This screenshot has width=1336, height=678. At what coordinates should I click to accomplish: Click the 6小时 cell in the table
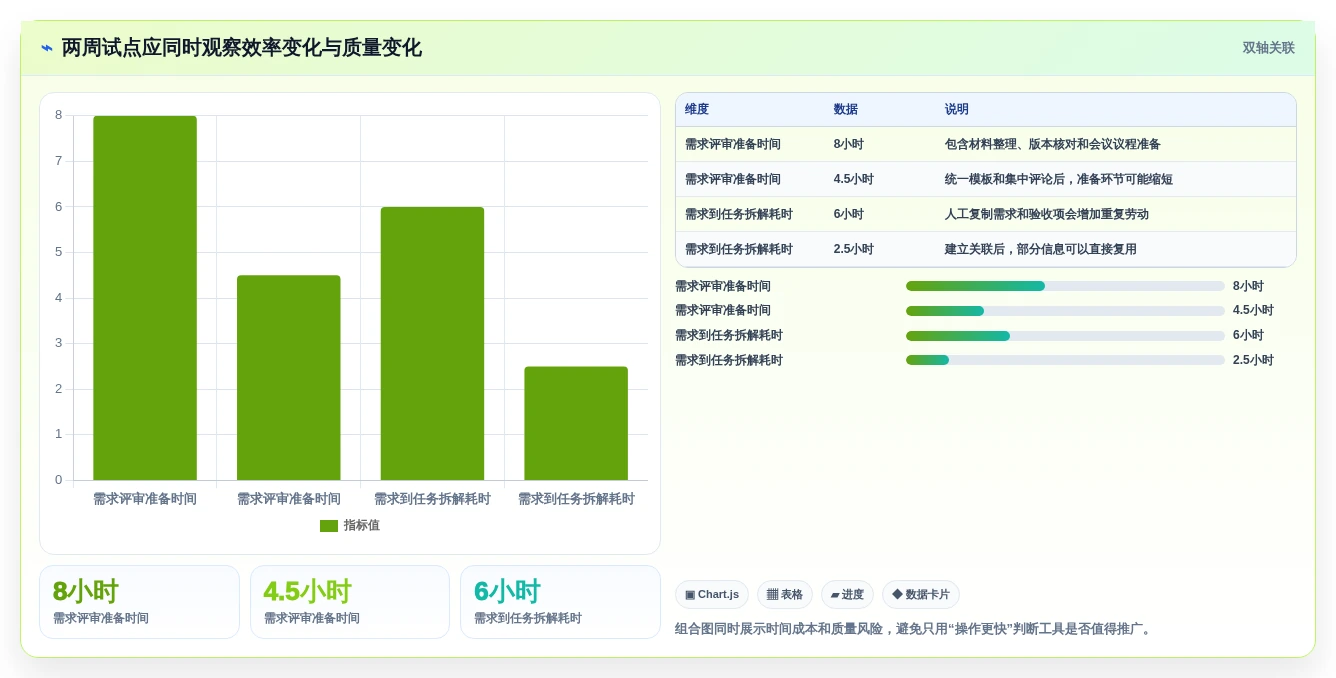[x=849, y=214]
